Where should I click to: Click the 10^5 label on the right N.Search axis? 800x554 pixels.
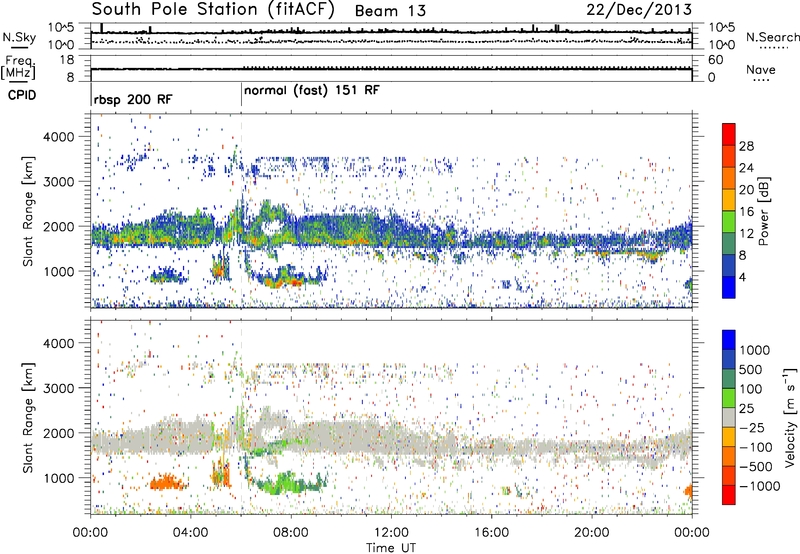(722, 28)
